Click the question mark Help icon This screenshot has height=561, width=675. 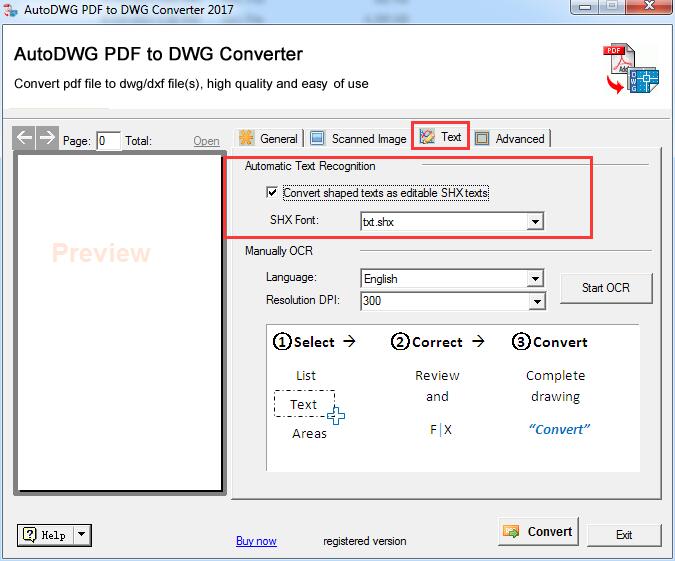[29, 535]
